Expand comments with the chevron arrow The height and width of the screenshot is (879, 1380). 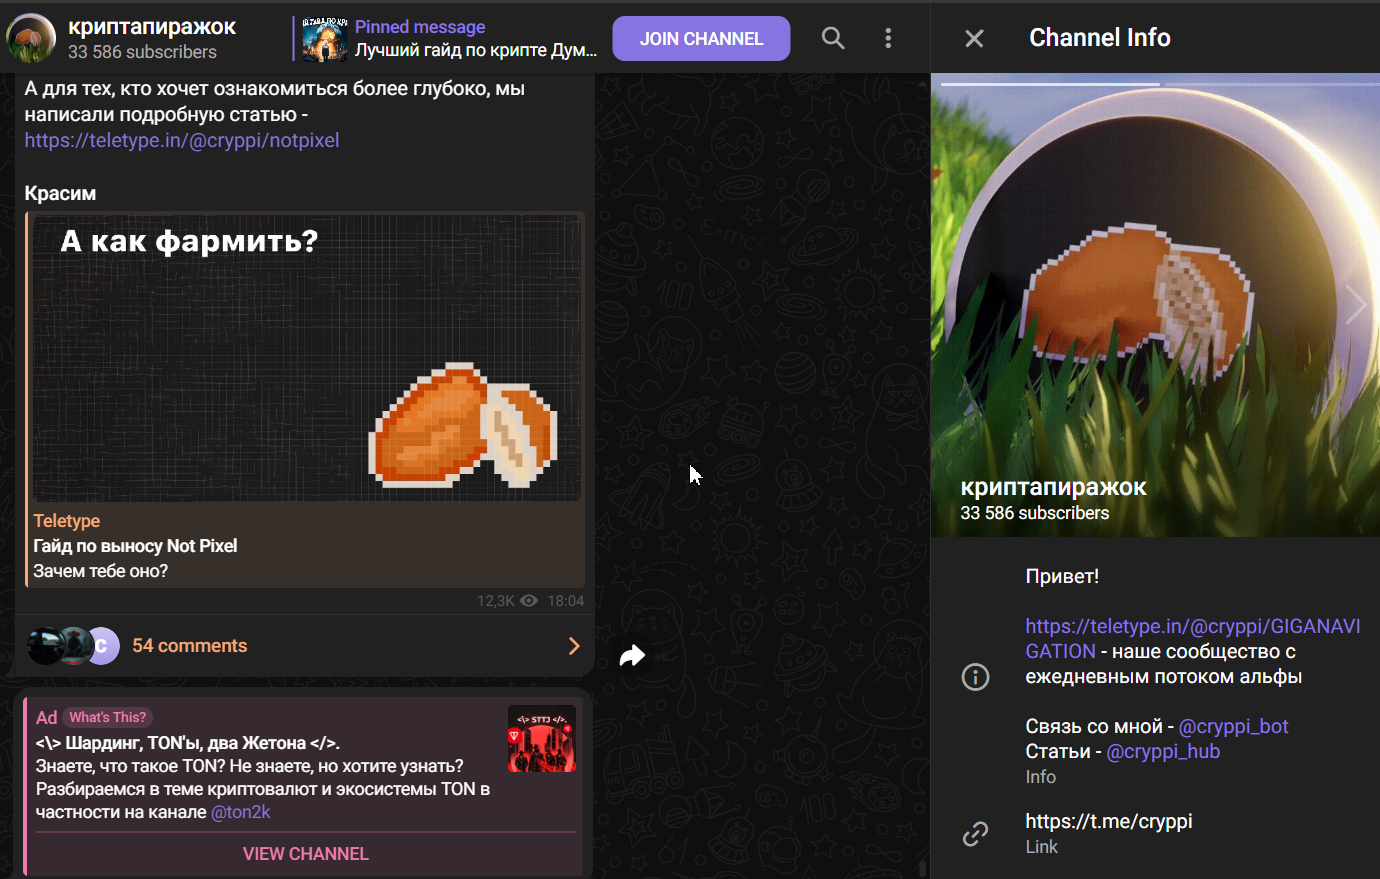(x=574, y=646)
